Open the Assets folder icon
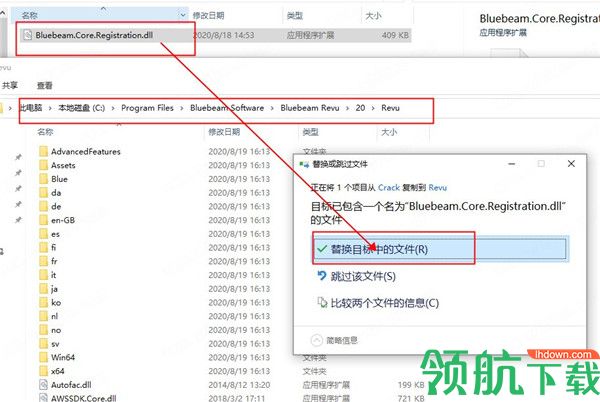This screenshot has width=600, height=402. (x=44, y=165)
